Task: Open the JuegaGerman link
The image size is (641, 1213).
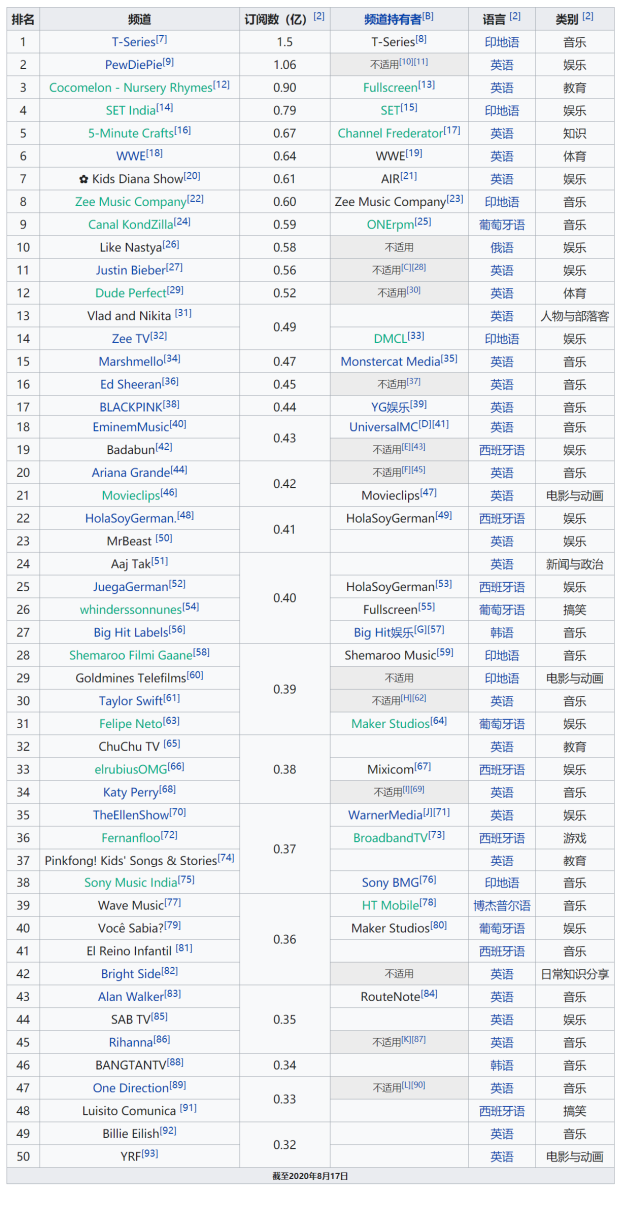Action: coord(131,587)
